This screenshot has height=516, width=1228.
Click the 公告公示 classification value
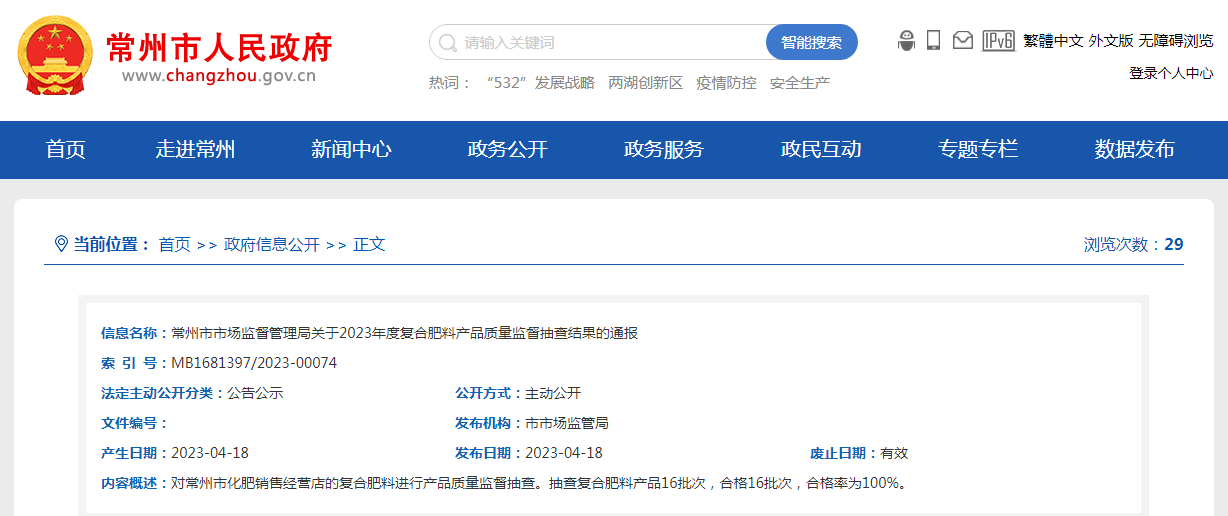tap(255, 393)
